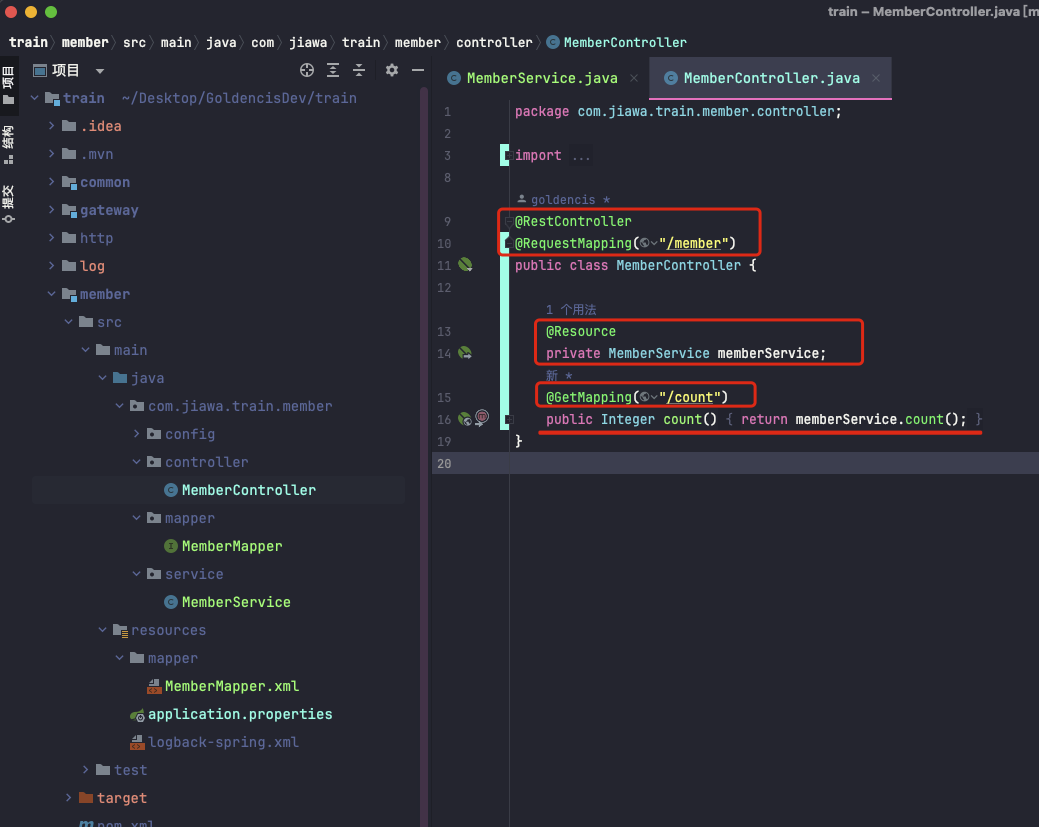This screenshot has width=1039, height=827.
Task: Expand the log folder
Action: pyautogui.click(x=52, y=266)
